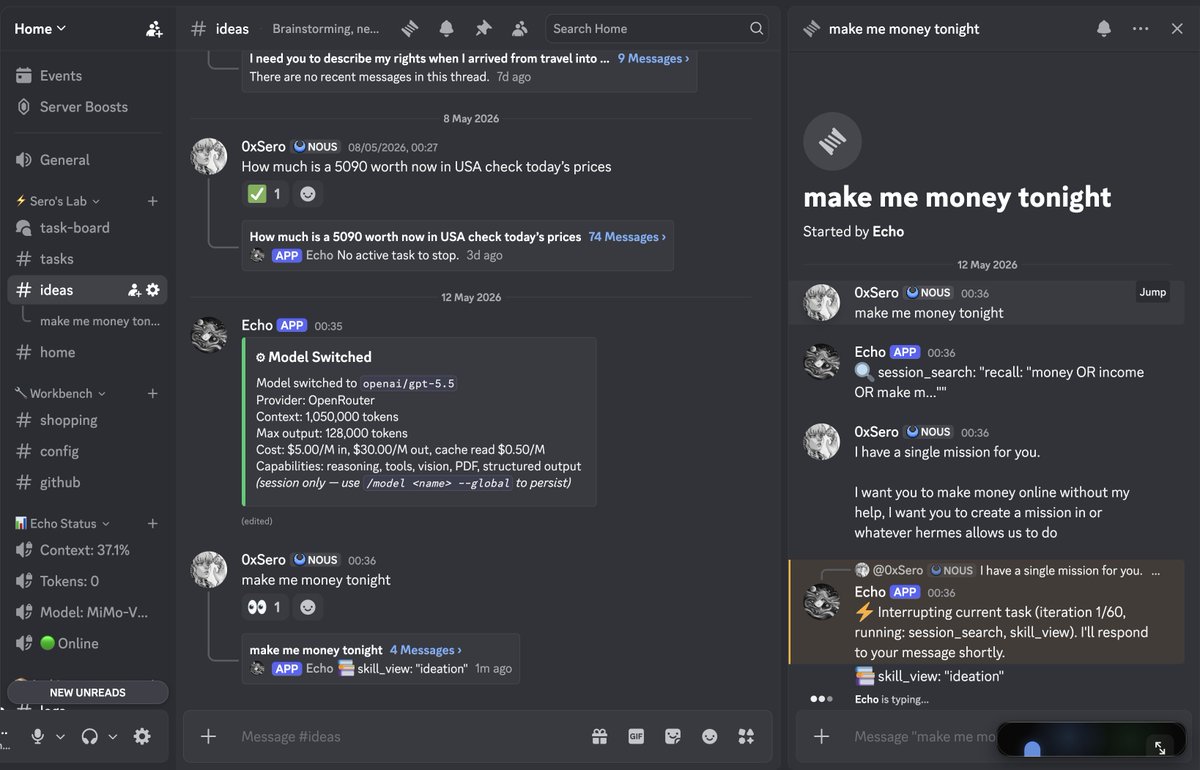Open the '4 Messages' thread link

point(426,650)
